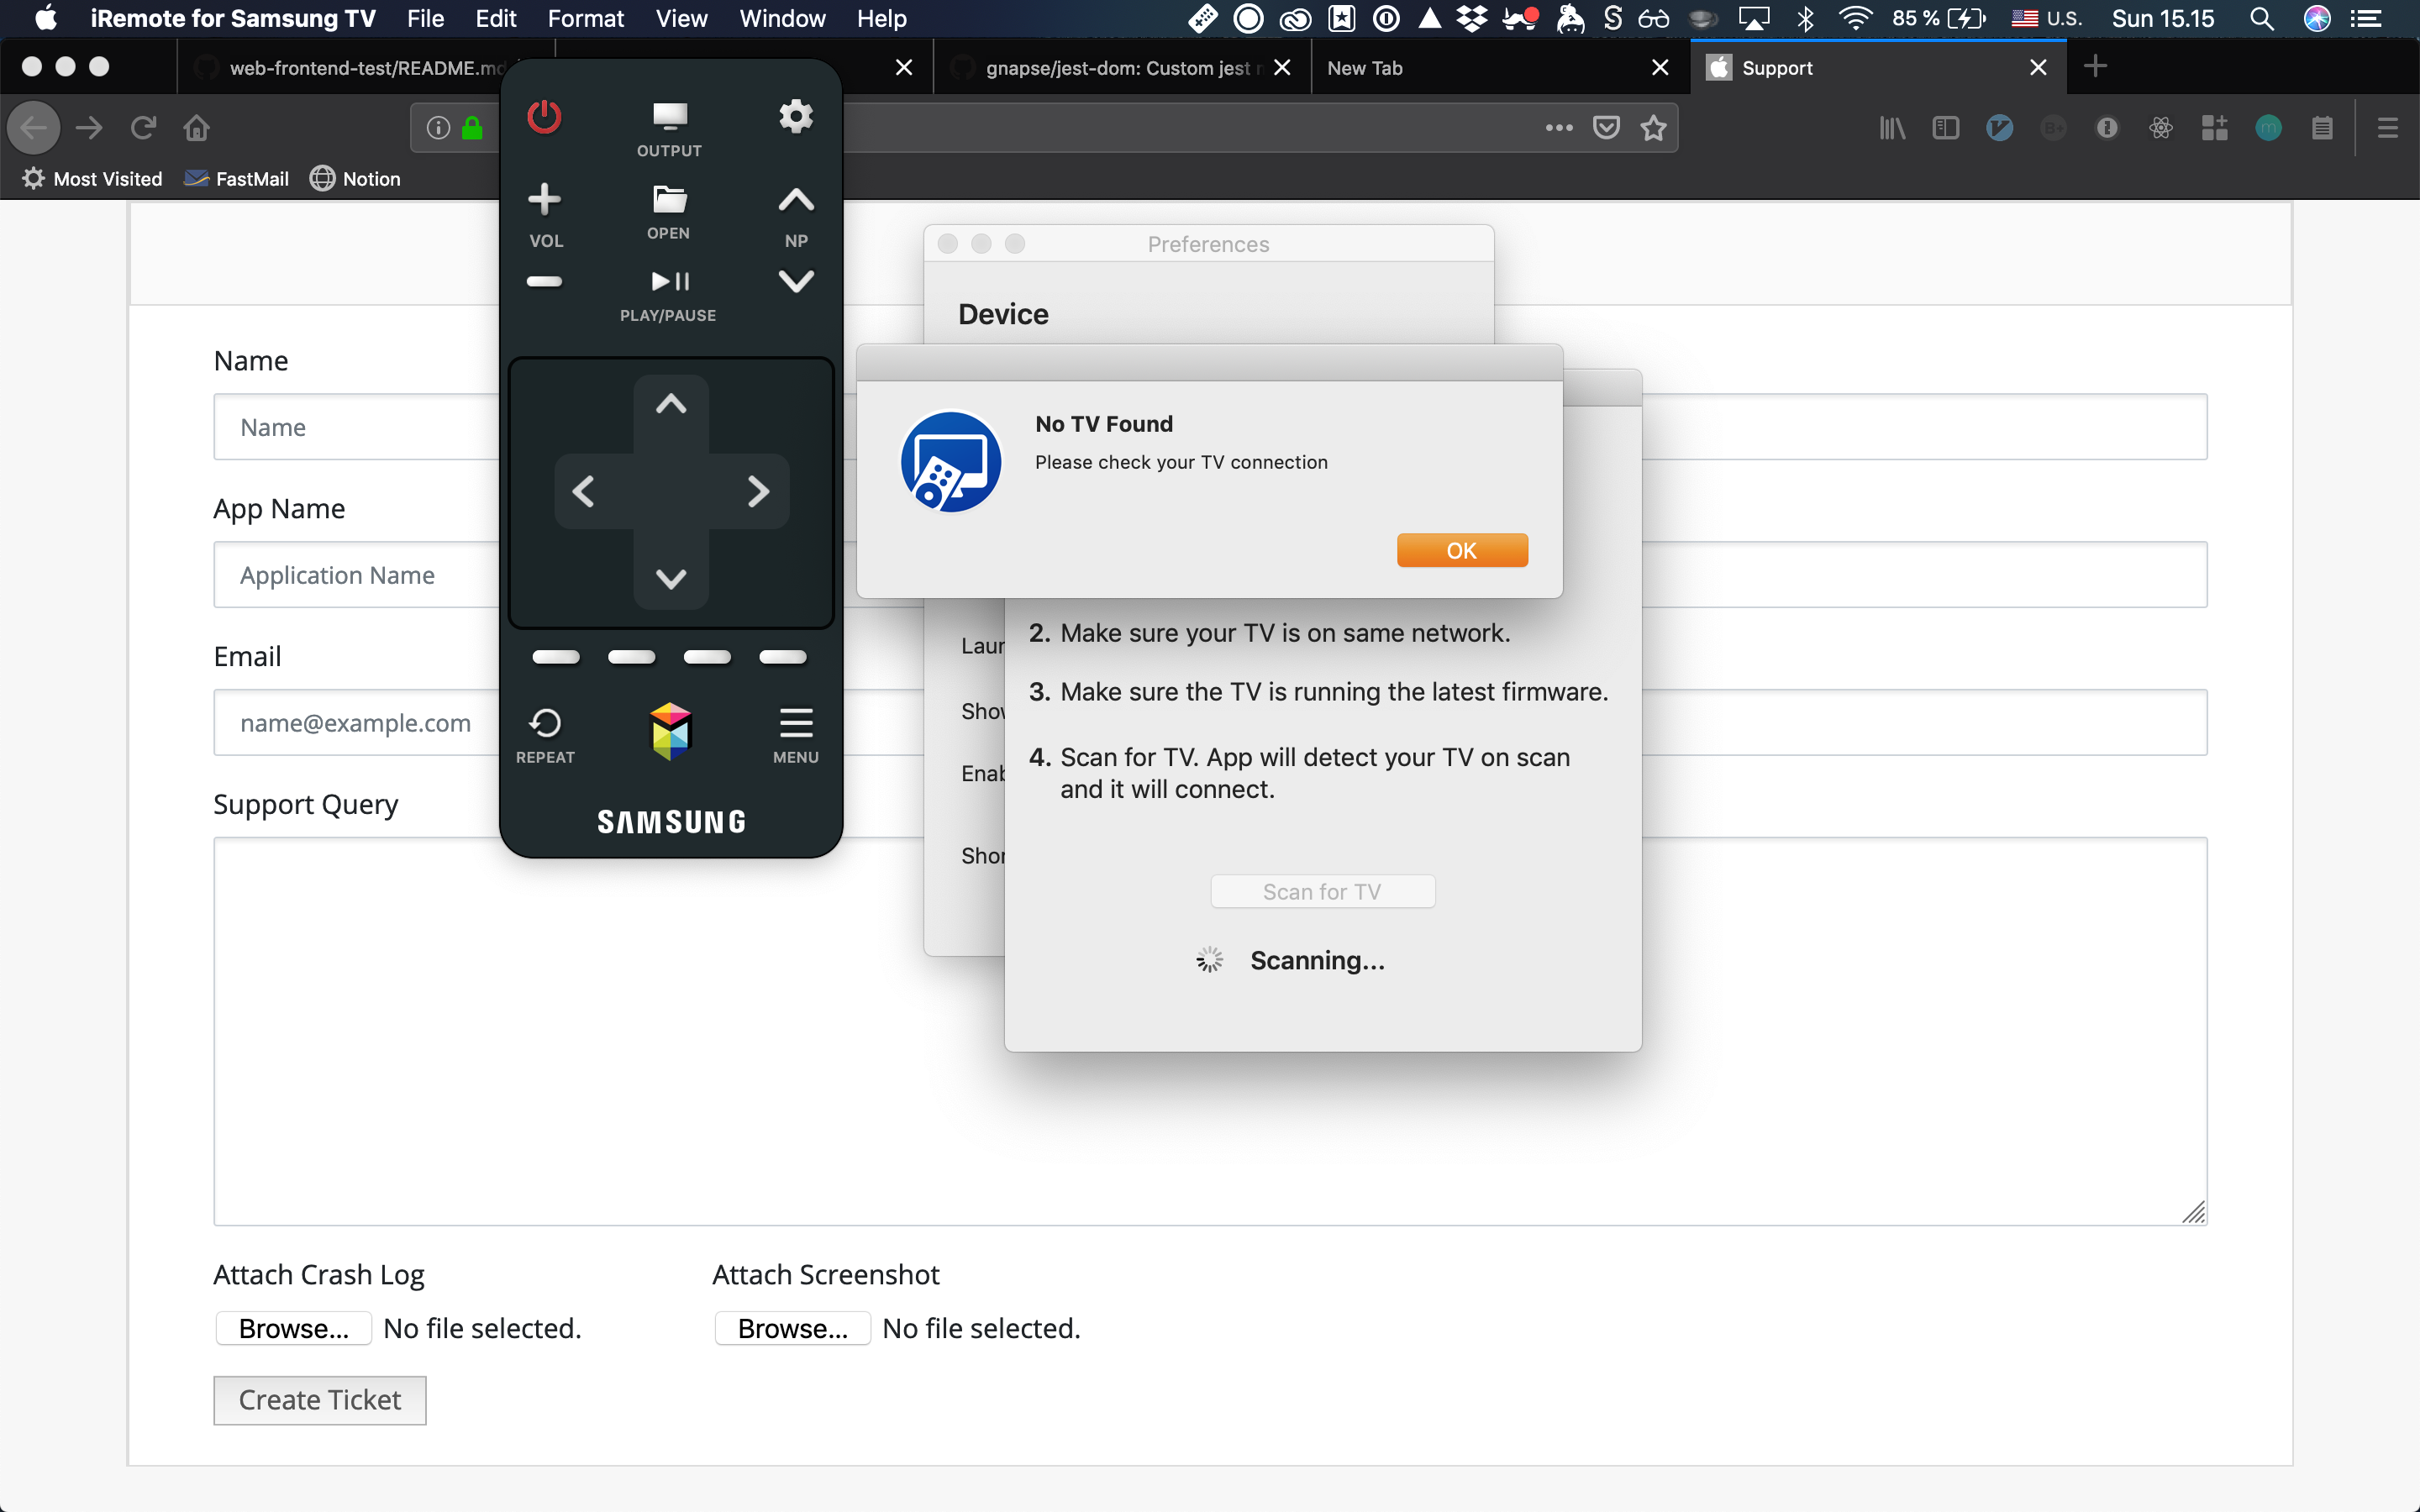Open Spotlight search in menu bar
This screenshot has width=2420, height=1512.
point(2261,18)
